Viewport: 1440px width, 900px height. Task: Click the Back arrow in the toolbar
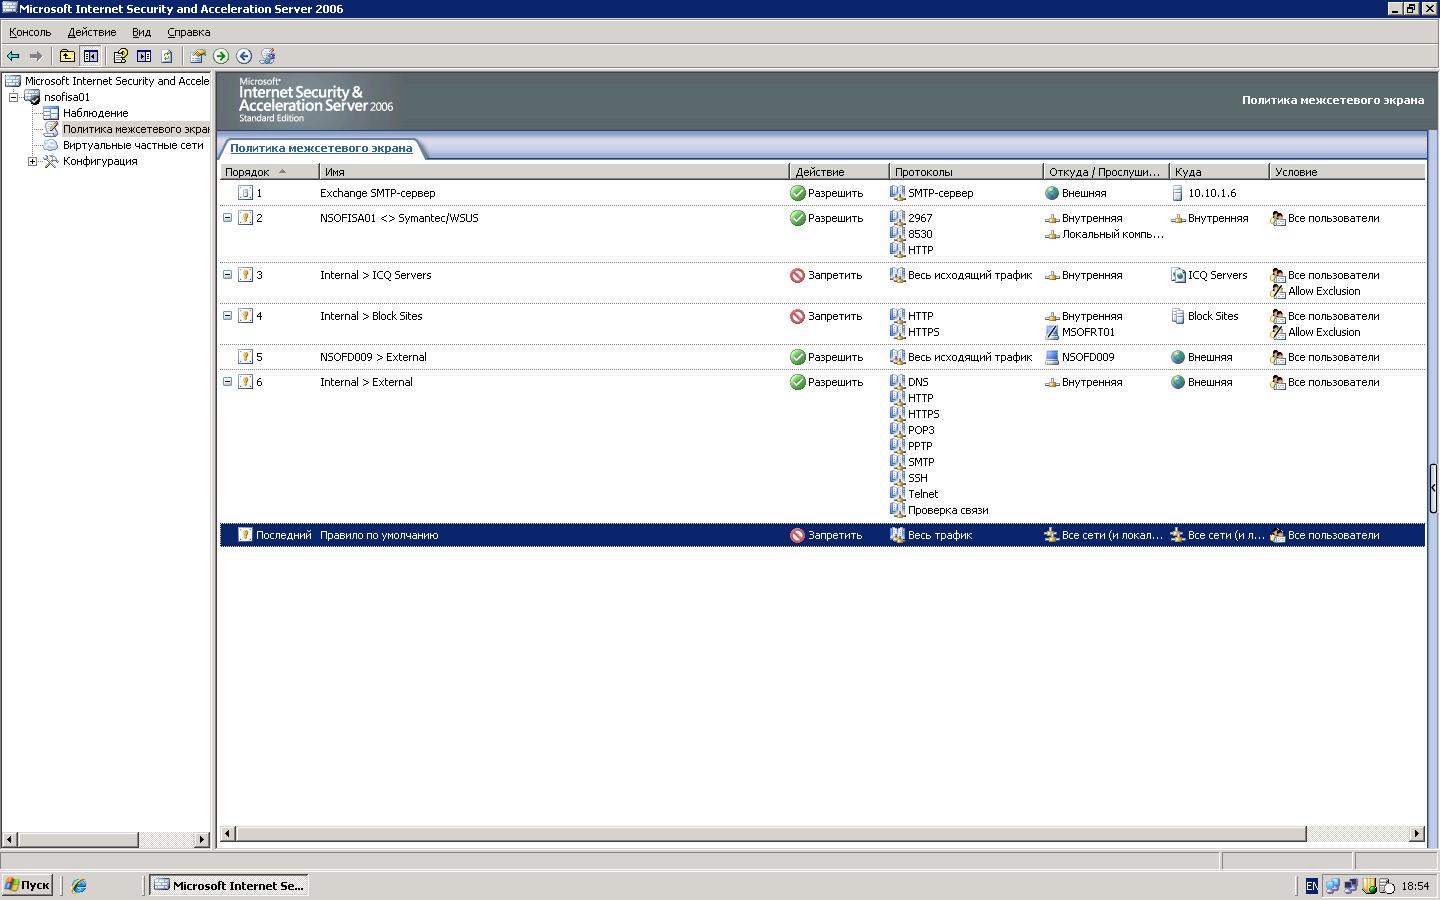(13, 56)
